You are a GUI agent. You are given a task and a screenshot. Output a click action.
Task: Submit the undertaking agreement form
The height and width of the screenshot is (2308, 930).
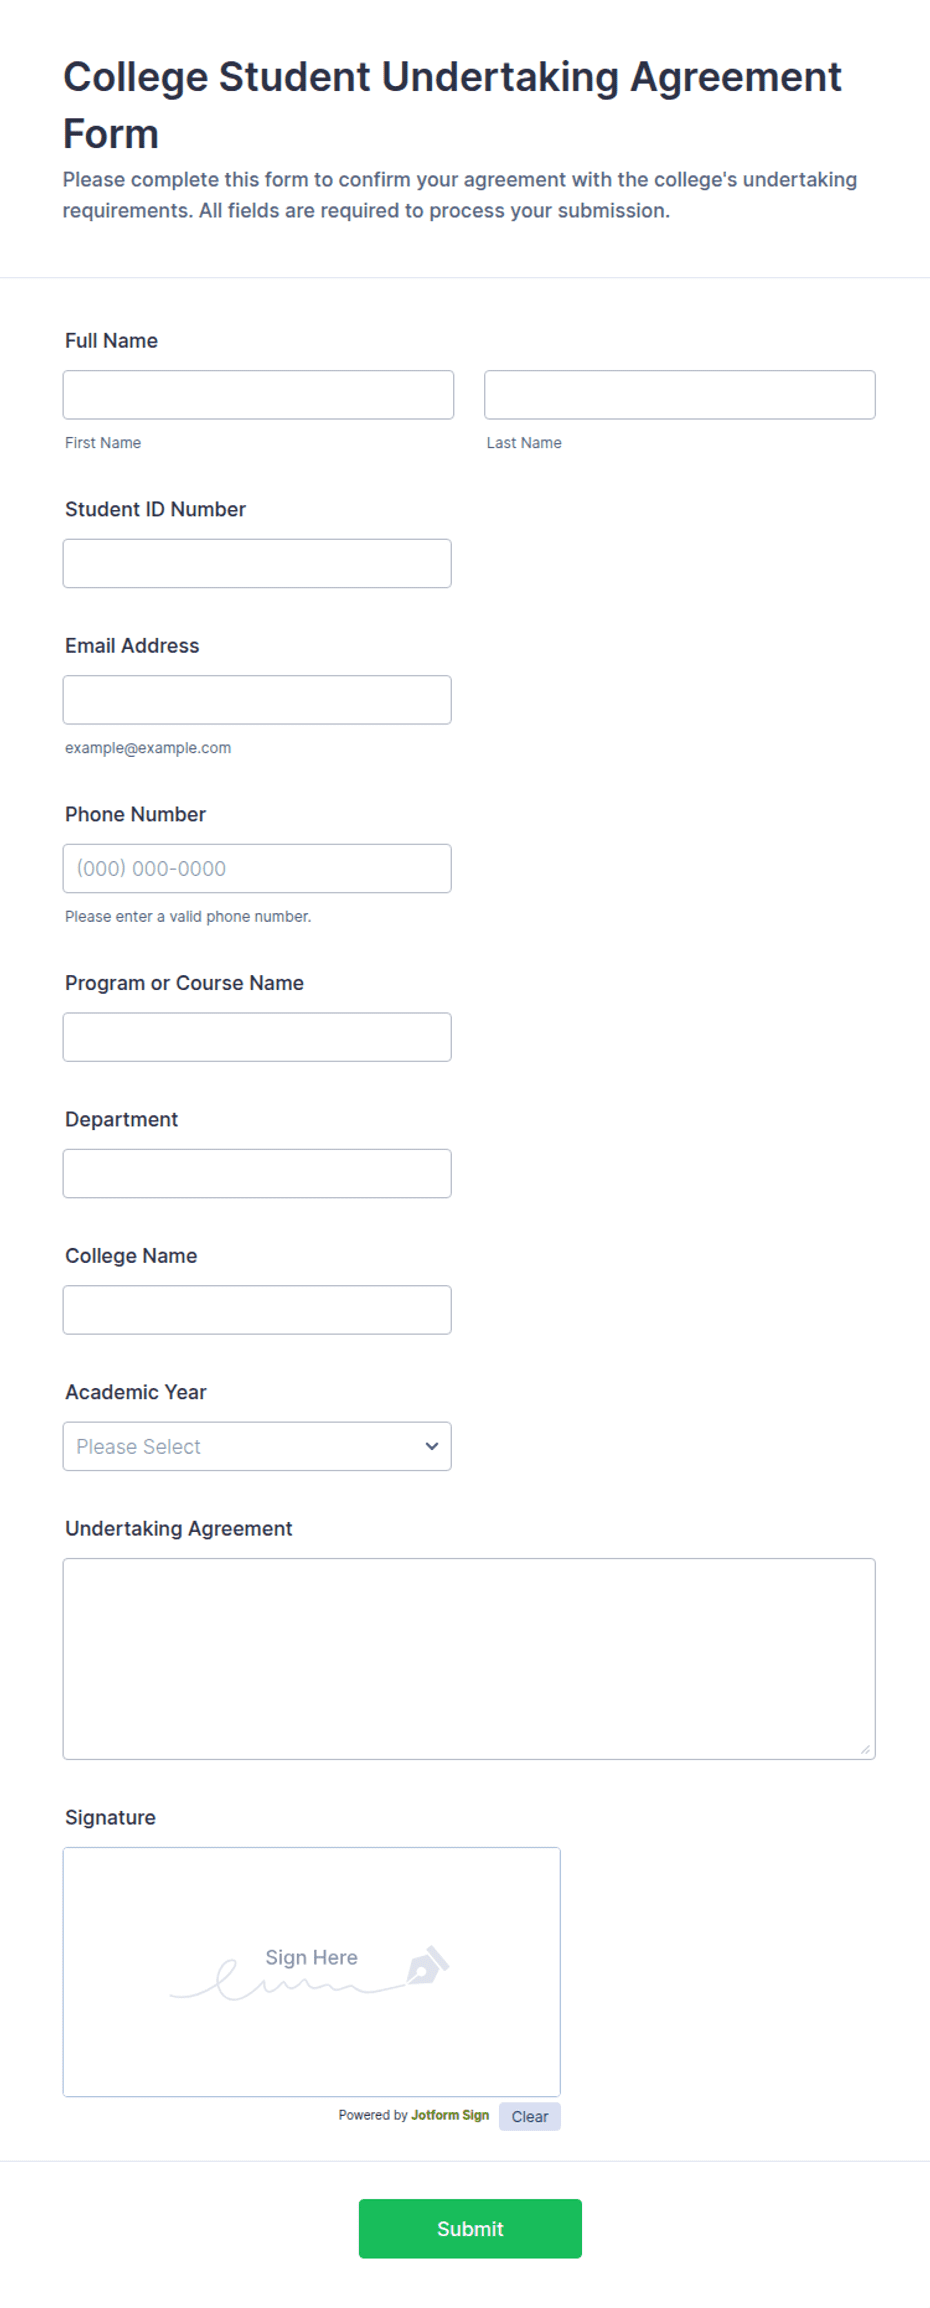click(470, 2229)
